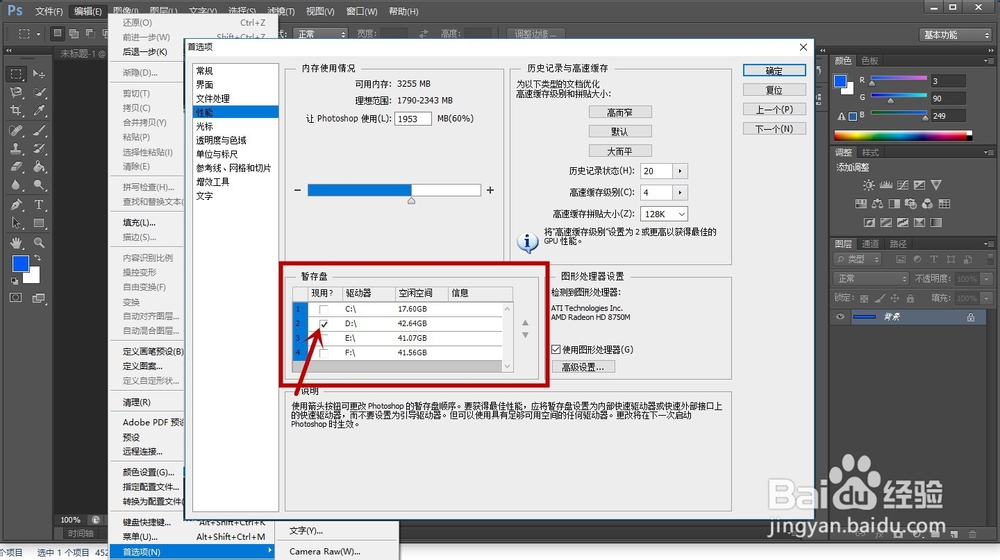1000x560 pixels.
Task: Select the Eyedropper tool
Action: pos(39,110)
